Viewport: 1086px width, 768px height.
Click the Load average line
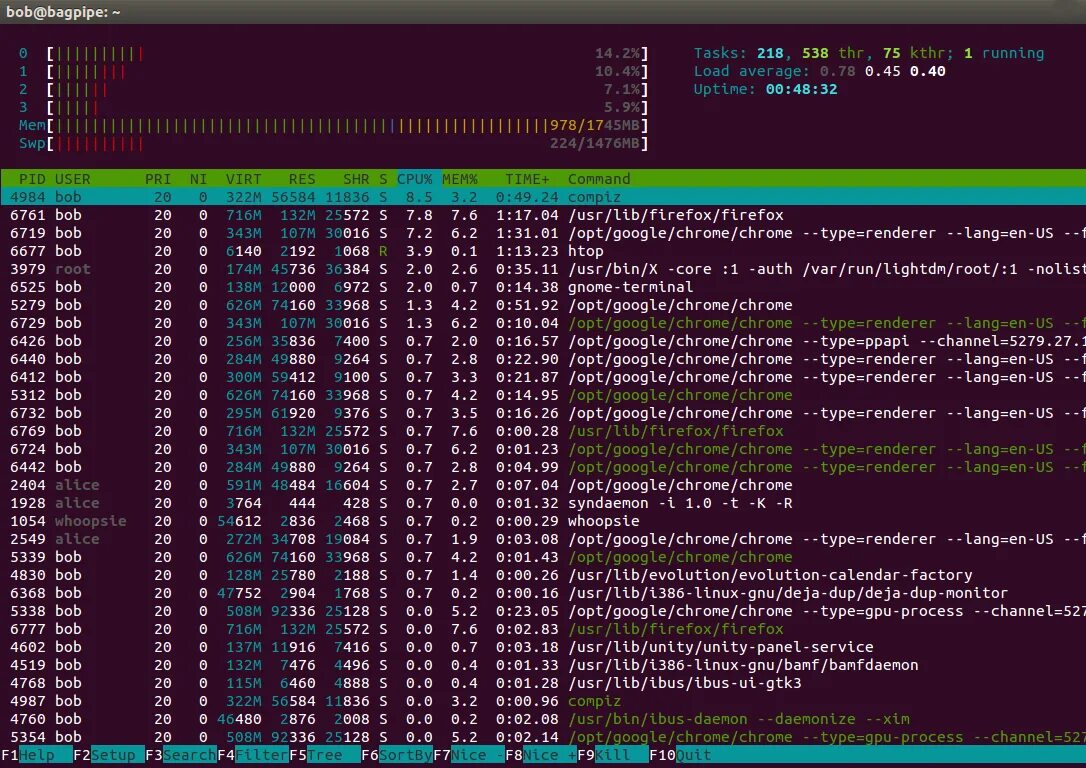[x=819, y=71]
